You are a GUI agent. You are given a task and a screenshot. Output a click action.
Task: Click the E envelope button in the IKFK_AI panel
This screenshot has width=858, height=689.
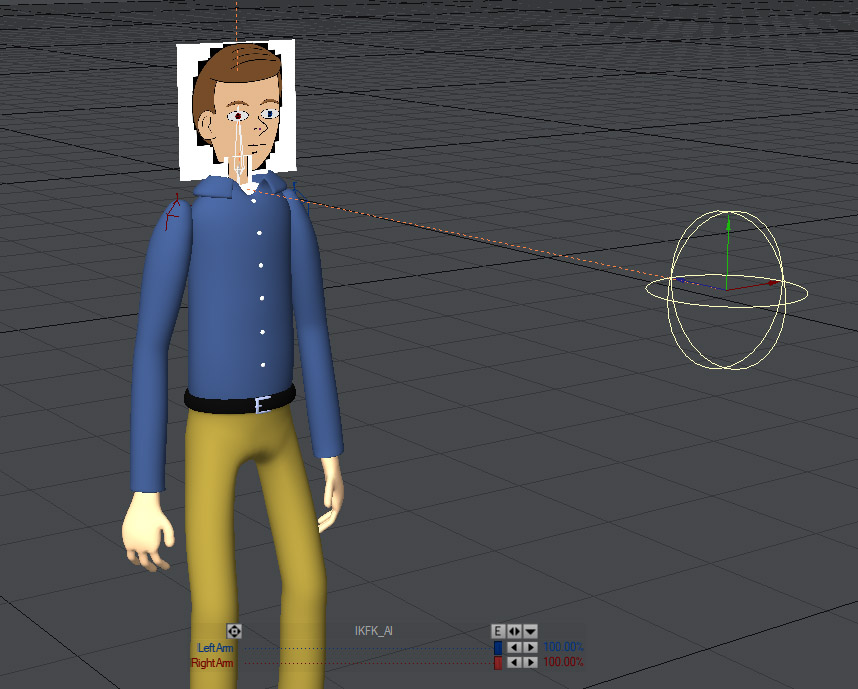point(497,632)
